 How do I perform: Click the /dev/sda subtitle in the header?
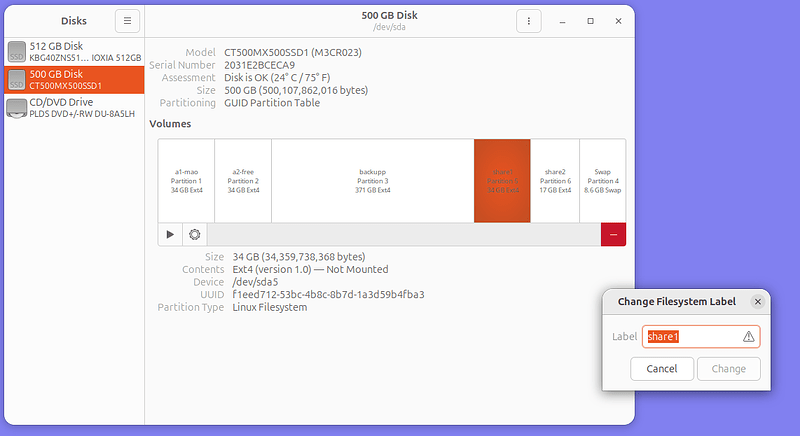389,27
